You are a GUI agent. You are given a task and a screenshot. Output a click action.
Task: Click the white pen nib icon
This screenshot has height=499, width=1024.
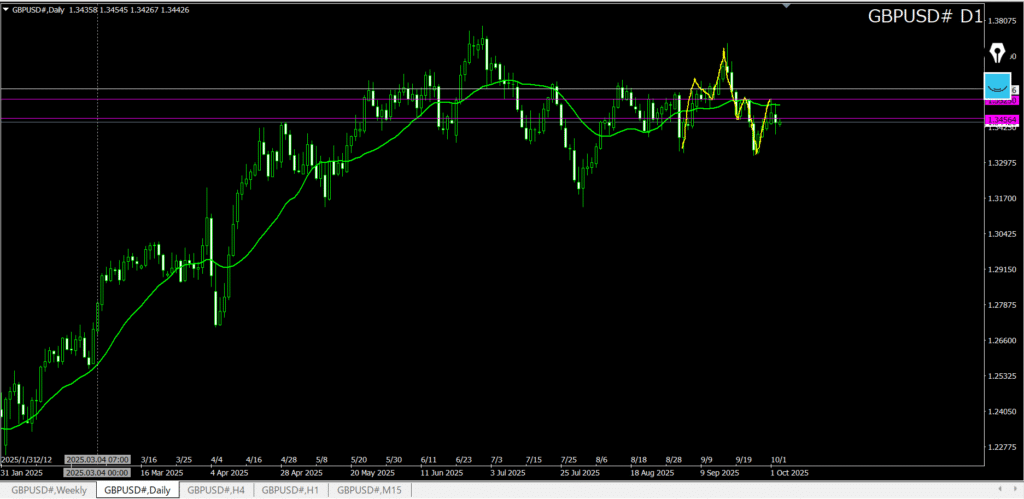click(x=997, y=52)
